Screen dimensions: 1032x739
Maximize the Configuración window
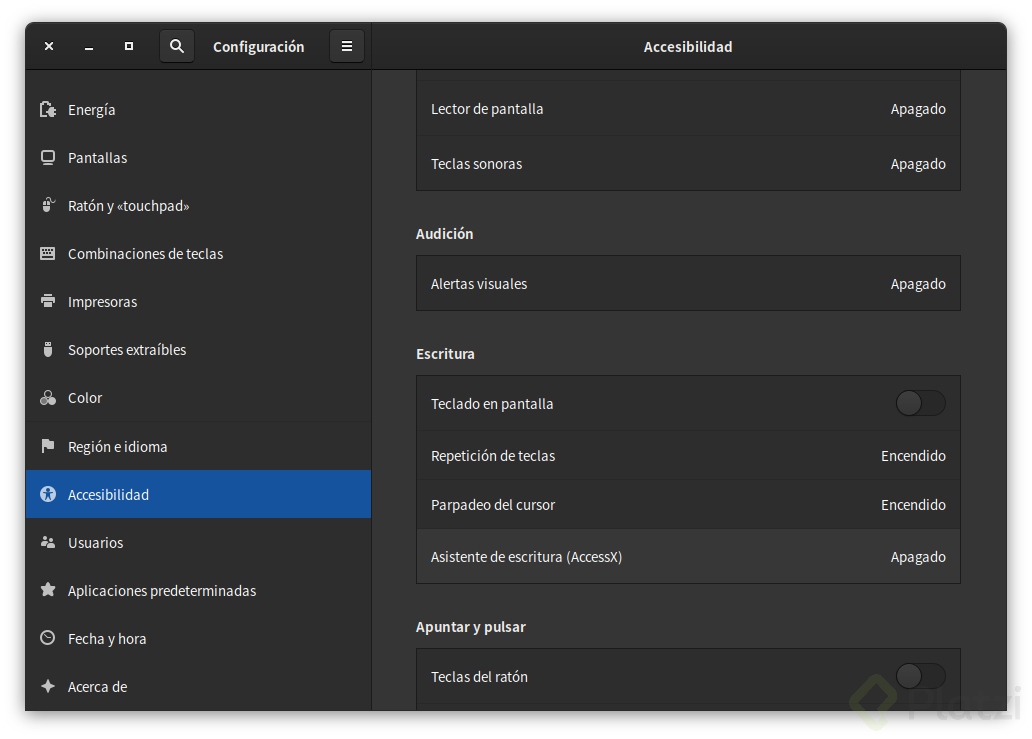pos(129,46)
